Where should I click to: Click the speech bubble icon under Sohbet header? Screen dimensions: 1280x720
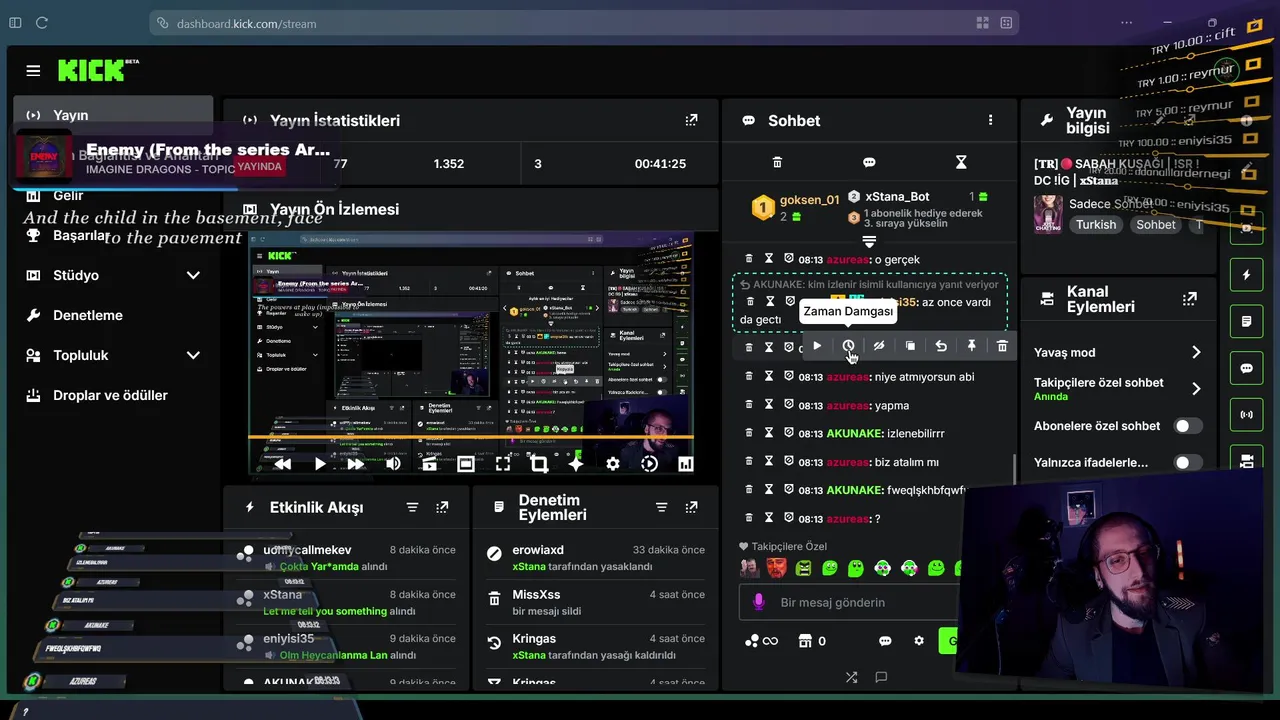[869, 162]
